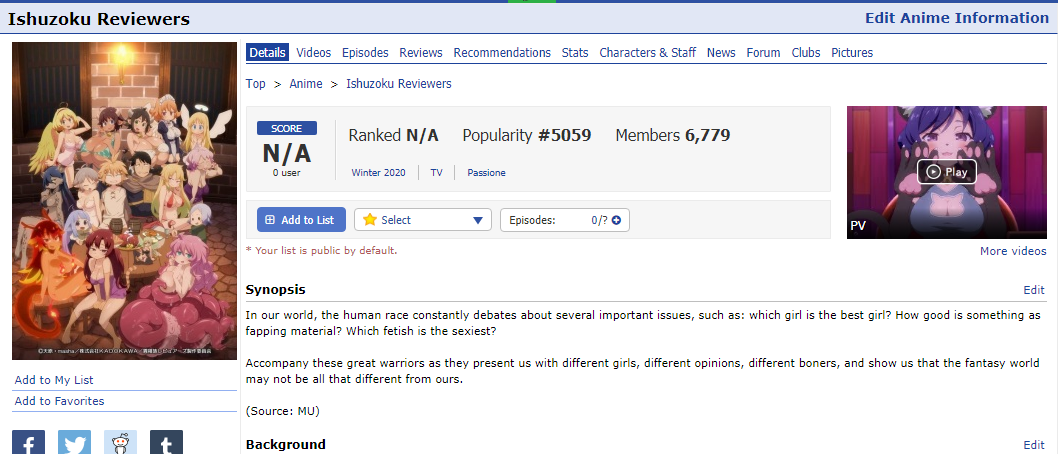Click Edit Anime Information link
Screen dimensions: 1059x454
pyautogui.click(x=957, y=18)
